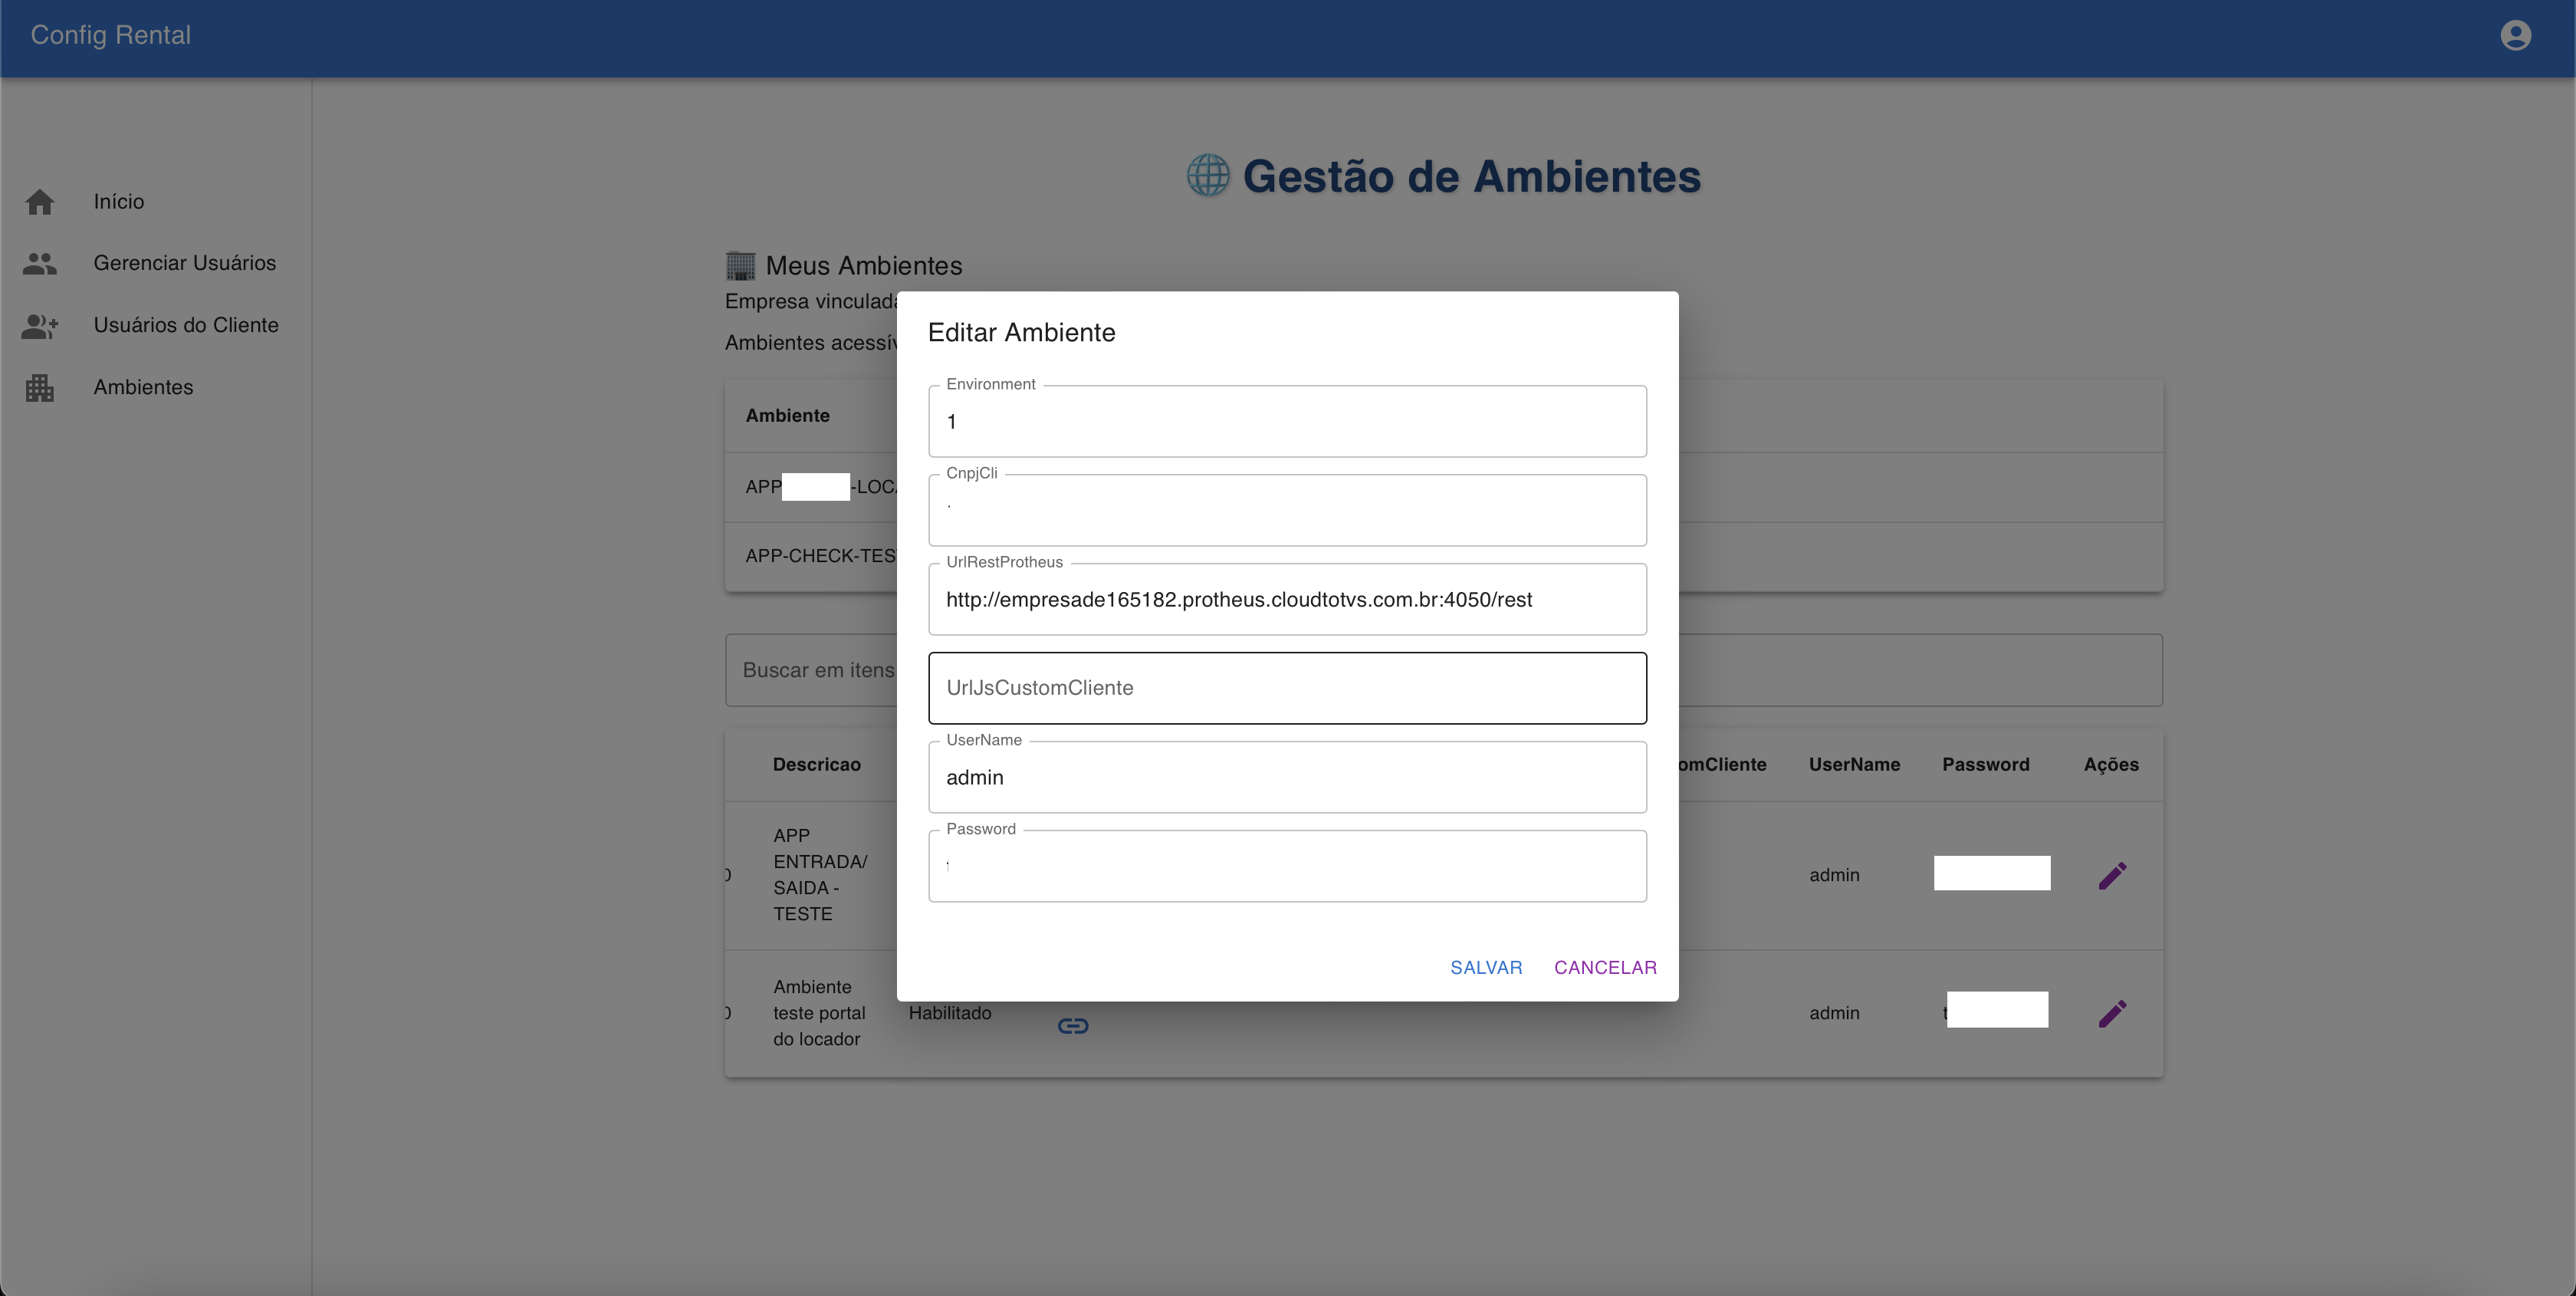This screenshot has height=1296, width=2576.
Task: Click edit pencil for APP ENTRADA/SAIDA row
Action: 2111,875
